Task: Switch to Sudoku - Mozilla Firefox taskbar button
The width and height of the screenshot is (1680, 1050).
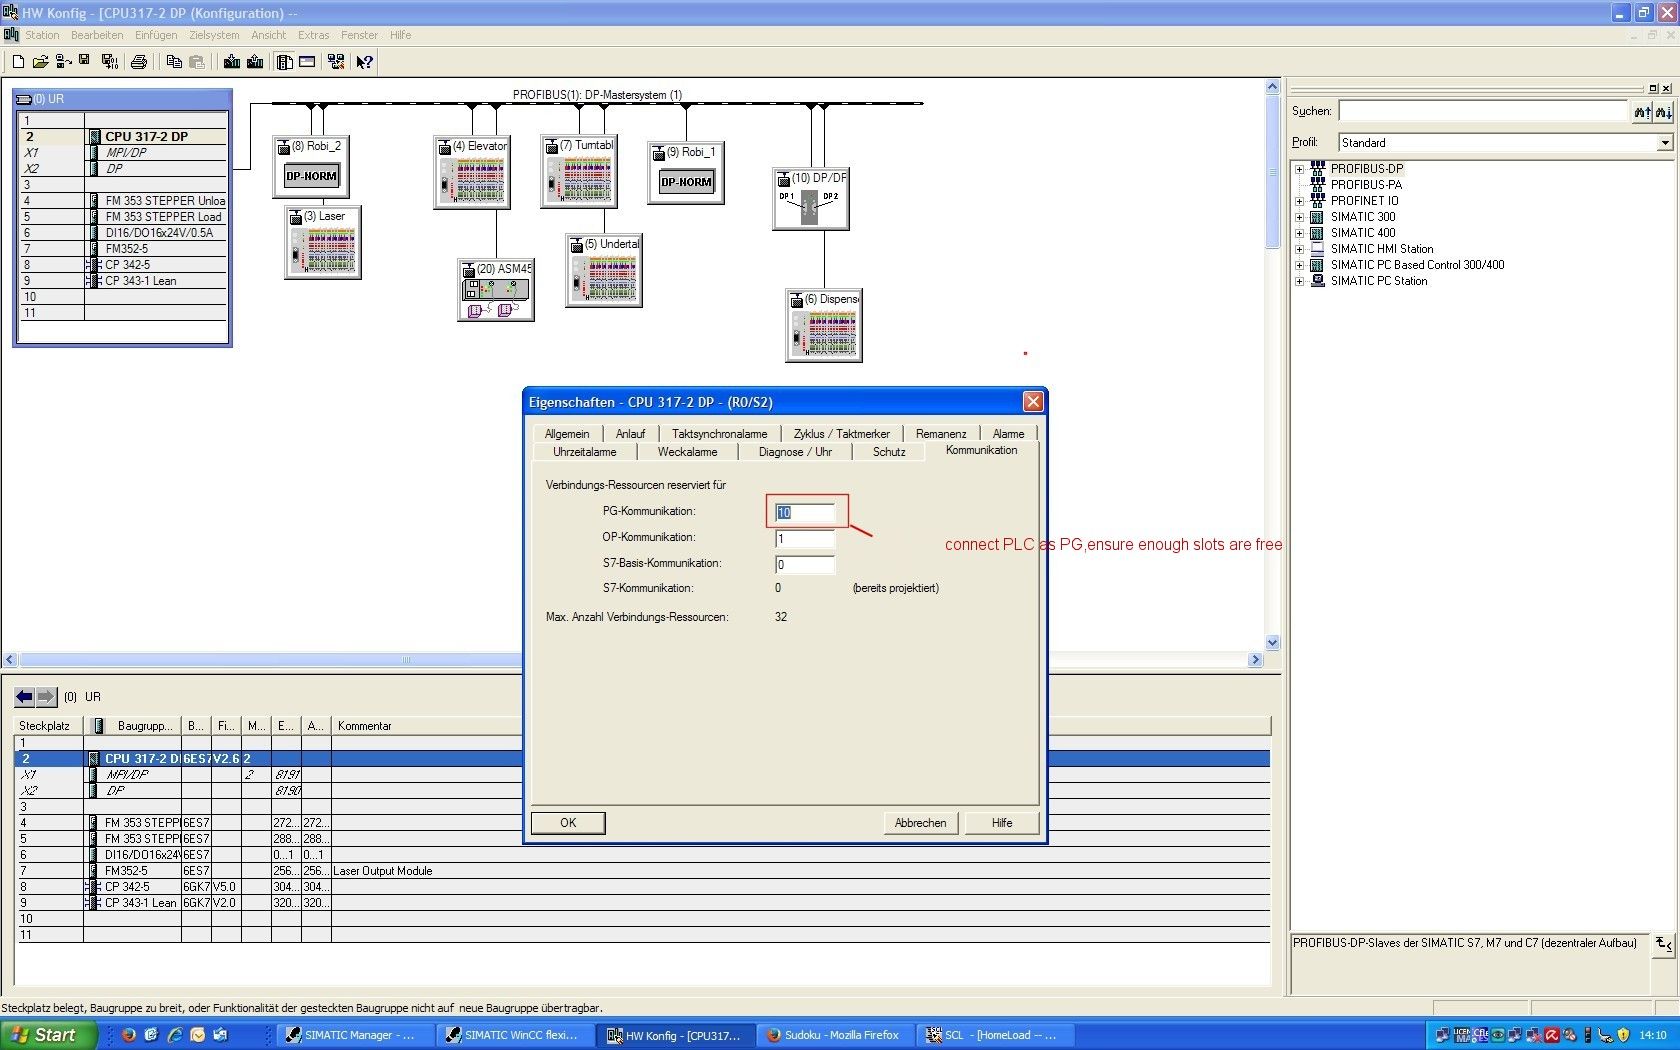Action: click(x=835, y=1035)
